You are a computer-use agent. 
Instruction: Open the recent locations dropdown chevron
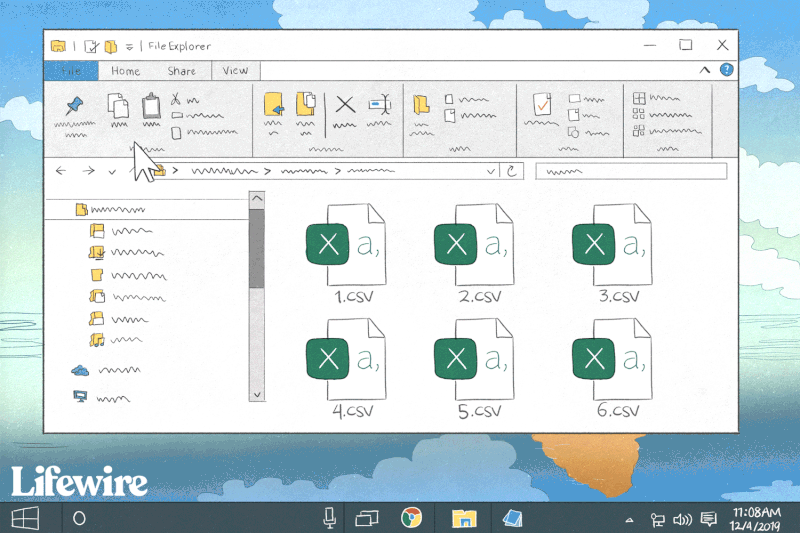coord(112,172)
